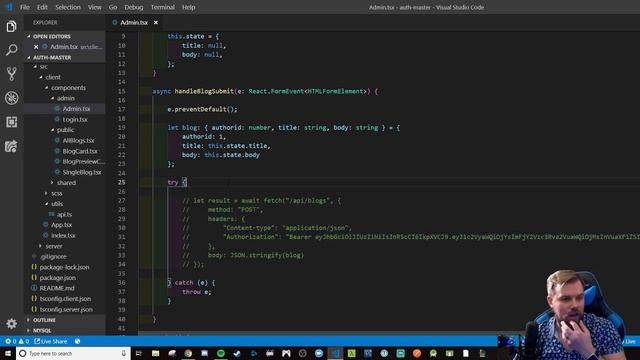Open Chrome from the taskbar
Screen dimensions: 640x360
pyautogui.click(x=188, y=353)
